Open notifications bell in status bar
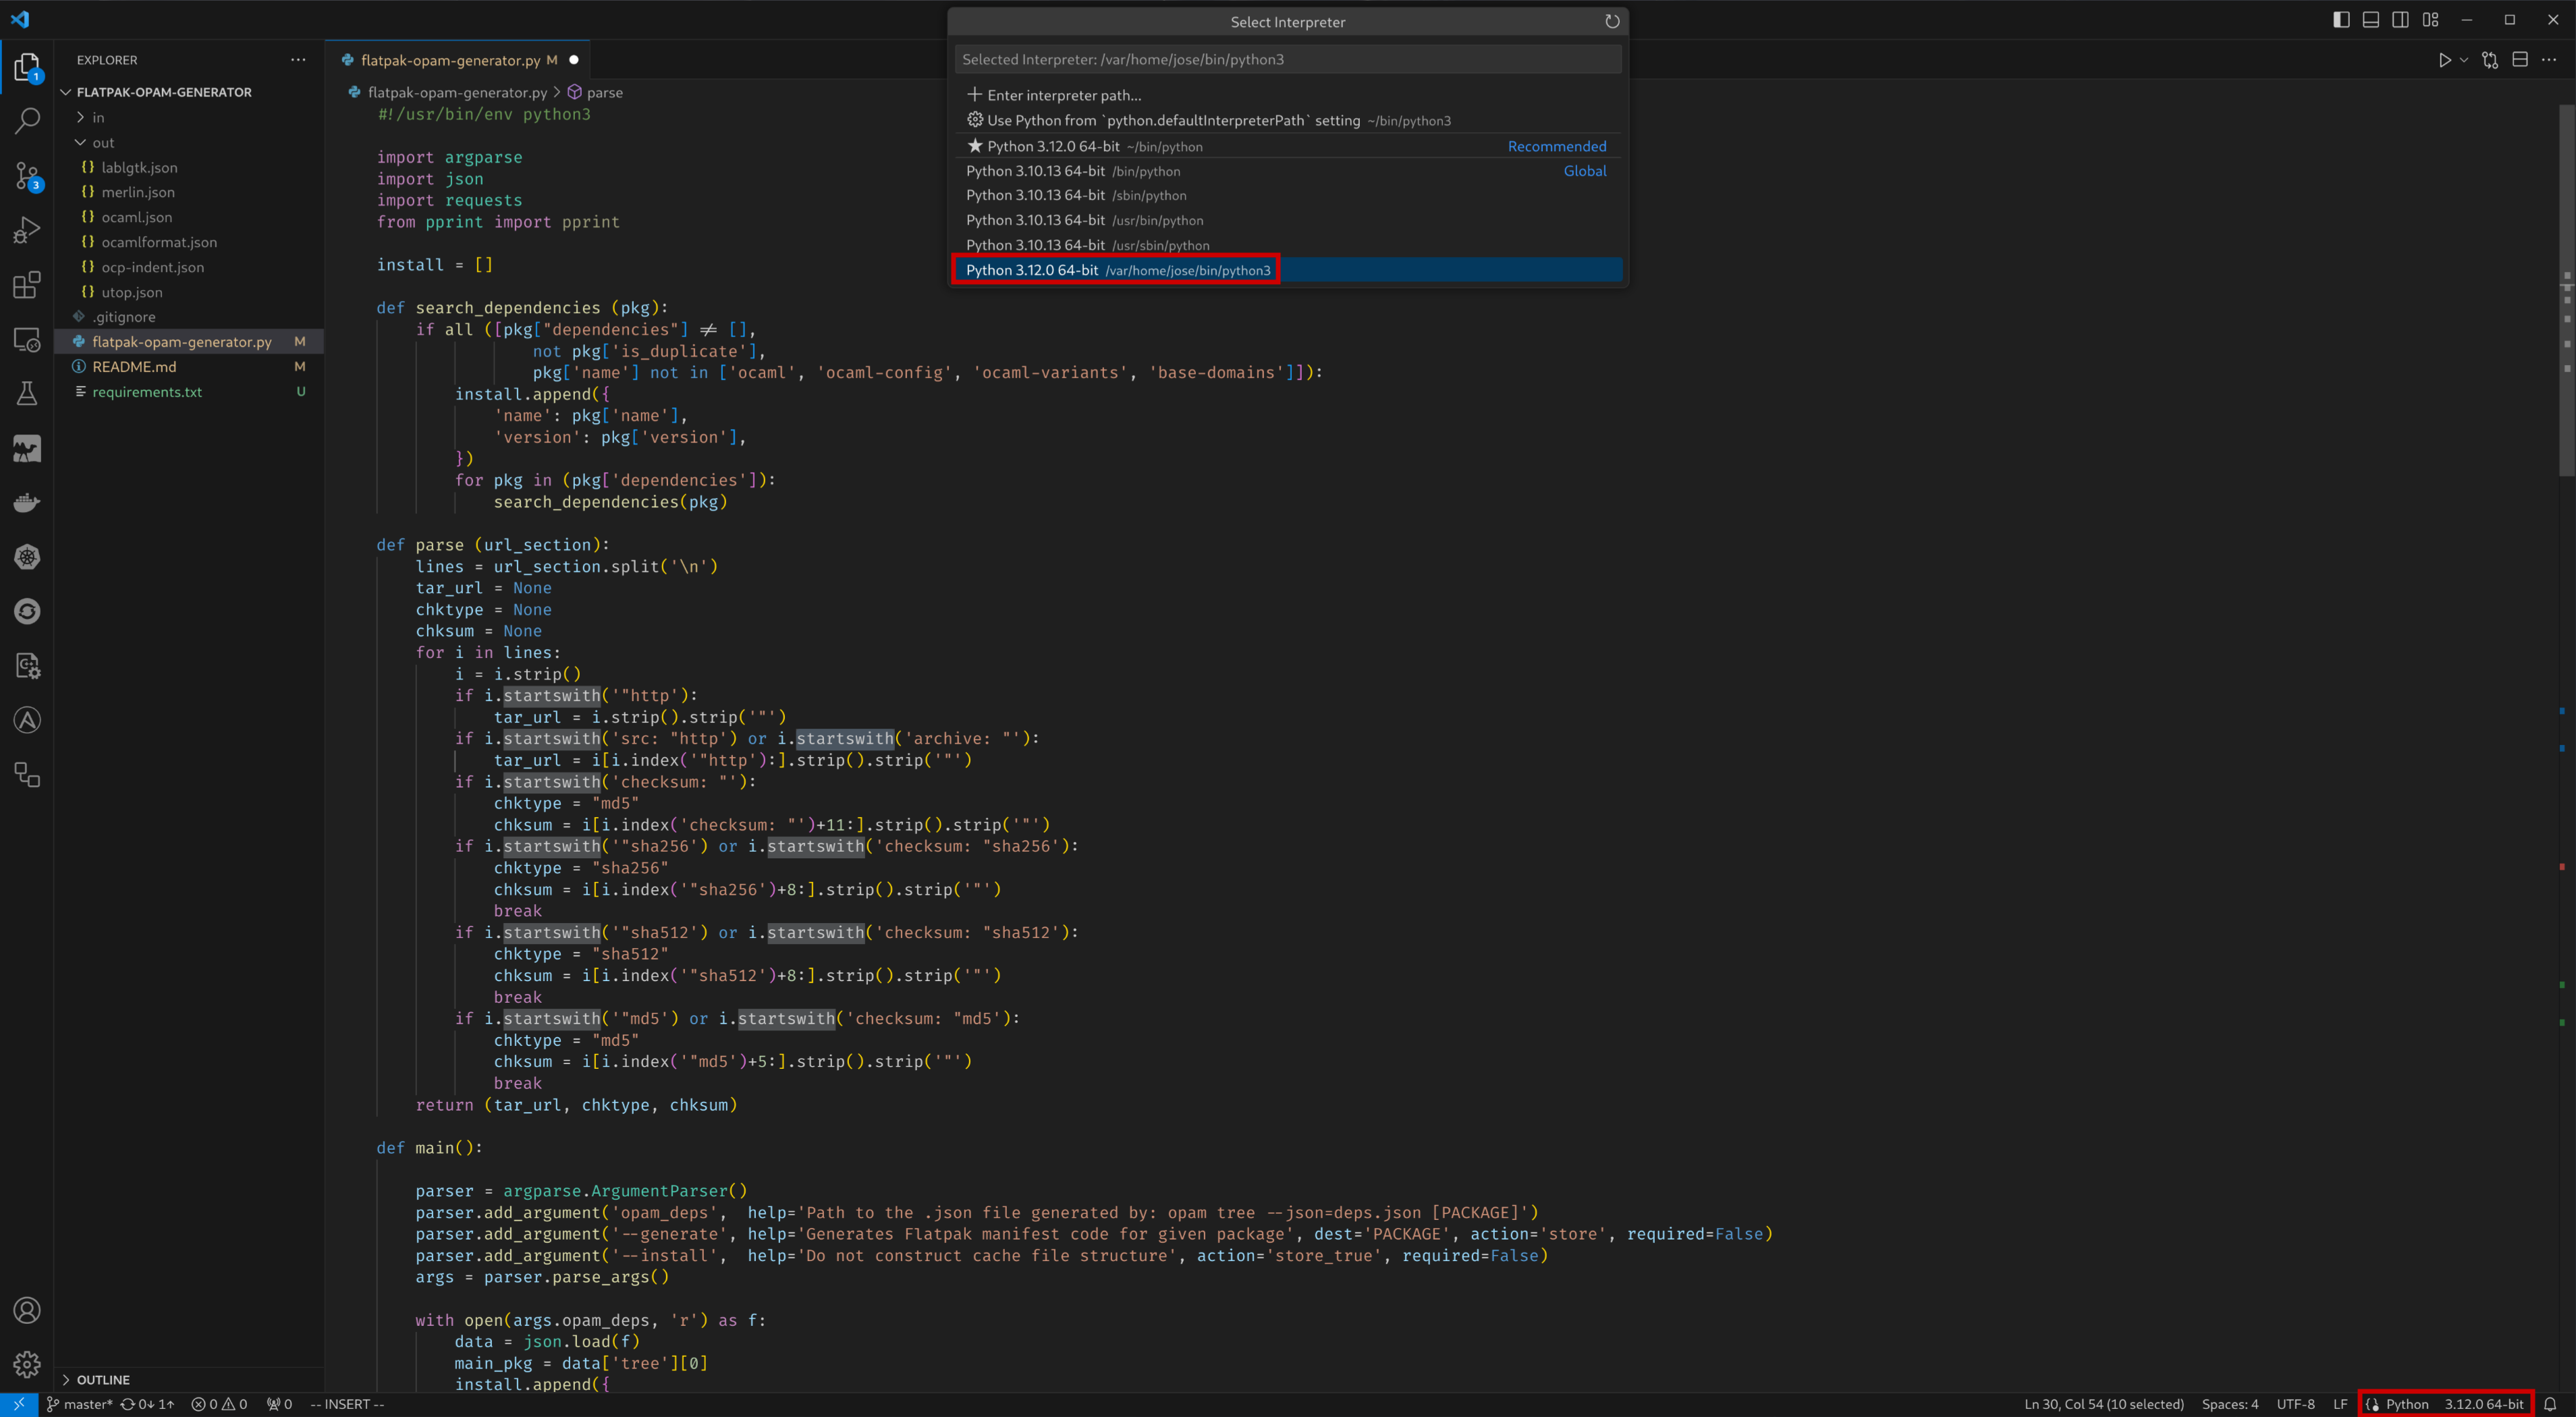Screen dimensions: 2576x1417 click(2549, 1404)
